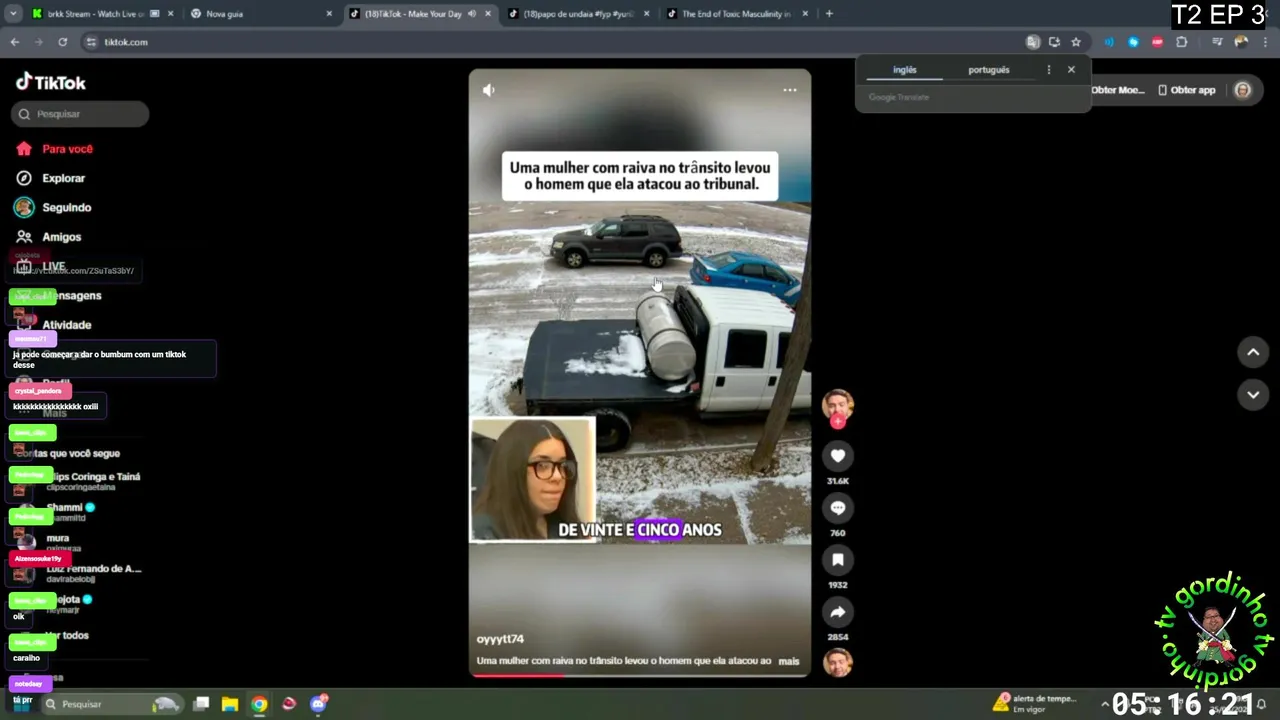Like the video with the heart icon

point(838,456)
